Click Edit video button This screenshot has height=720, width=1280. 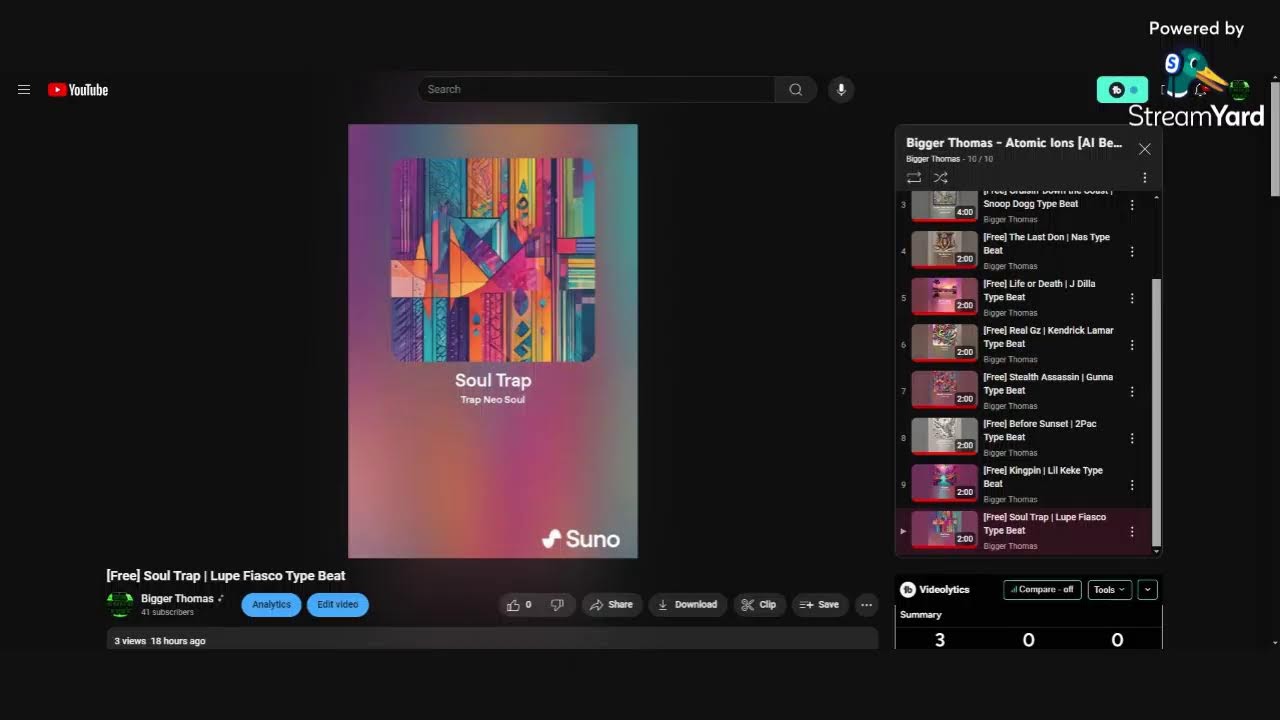(338, 604)
